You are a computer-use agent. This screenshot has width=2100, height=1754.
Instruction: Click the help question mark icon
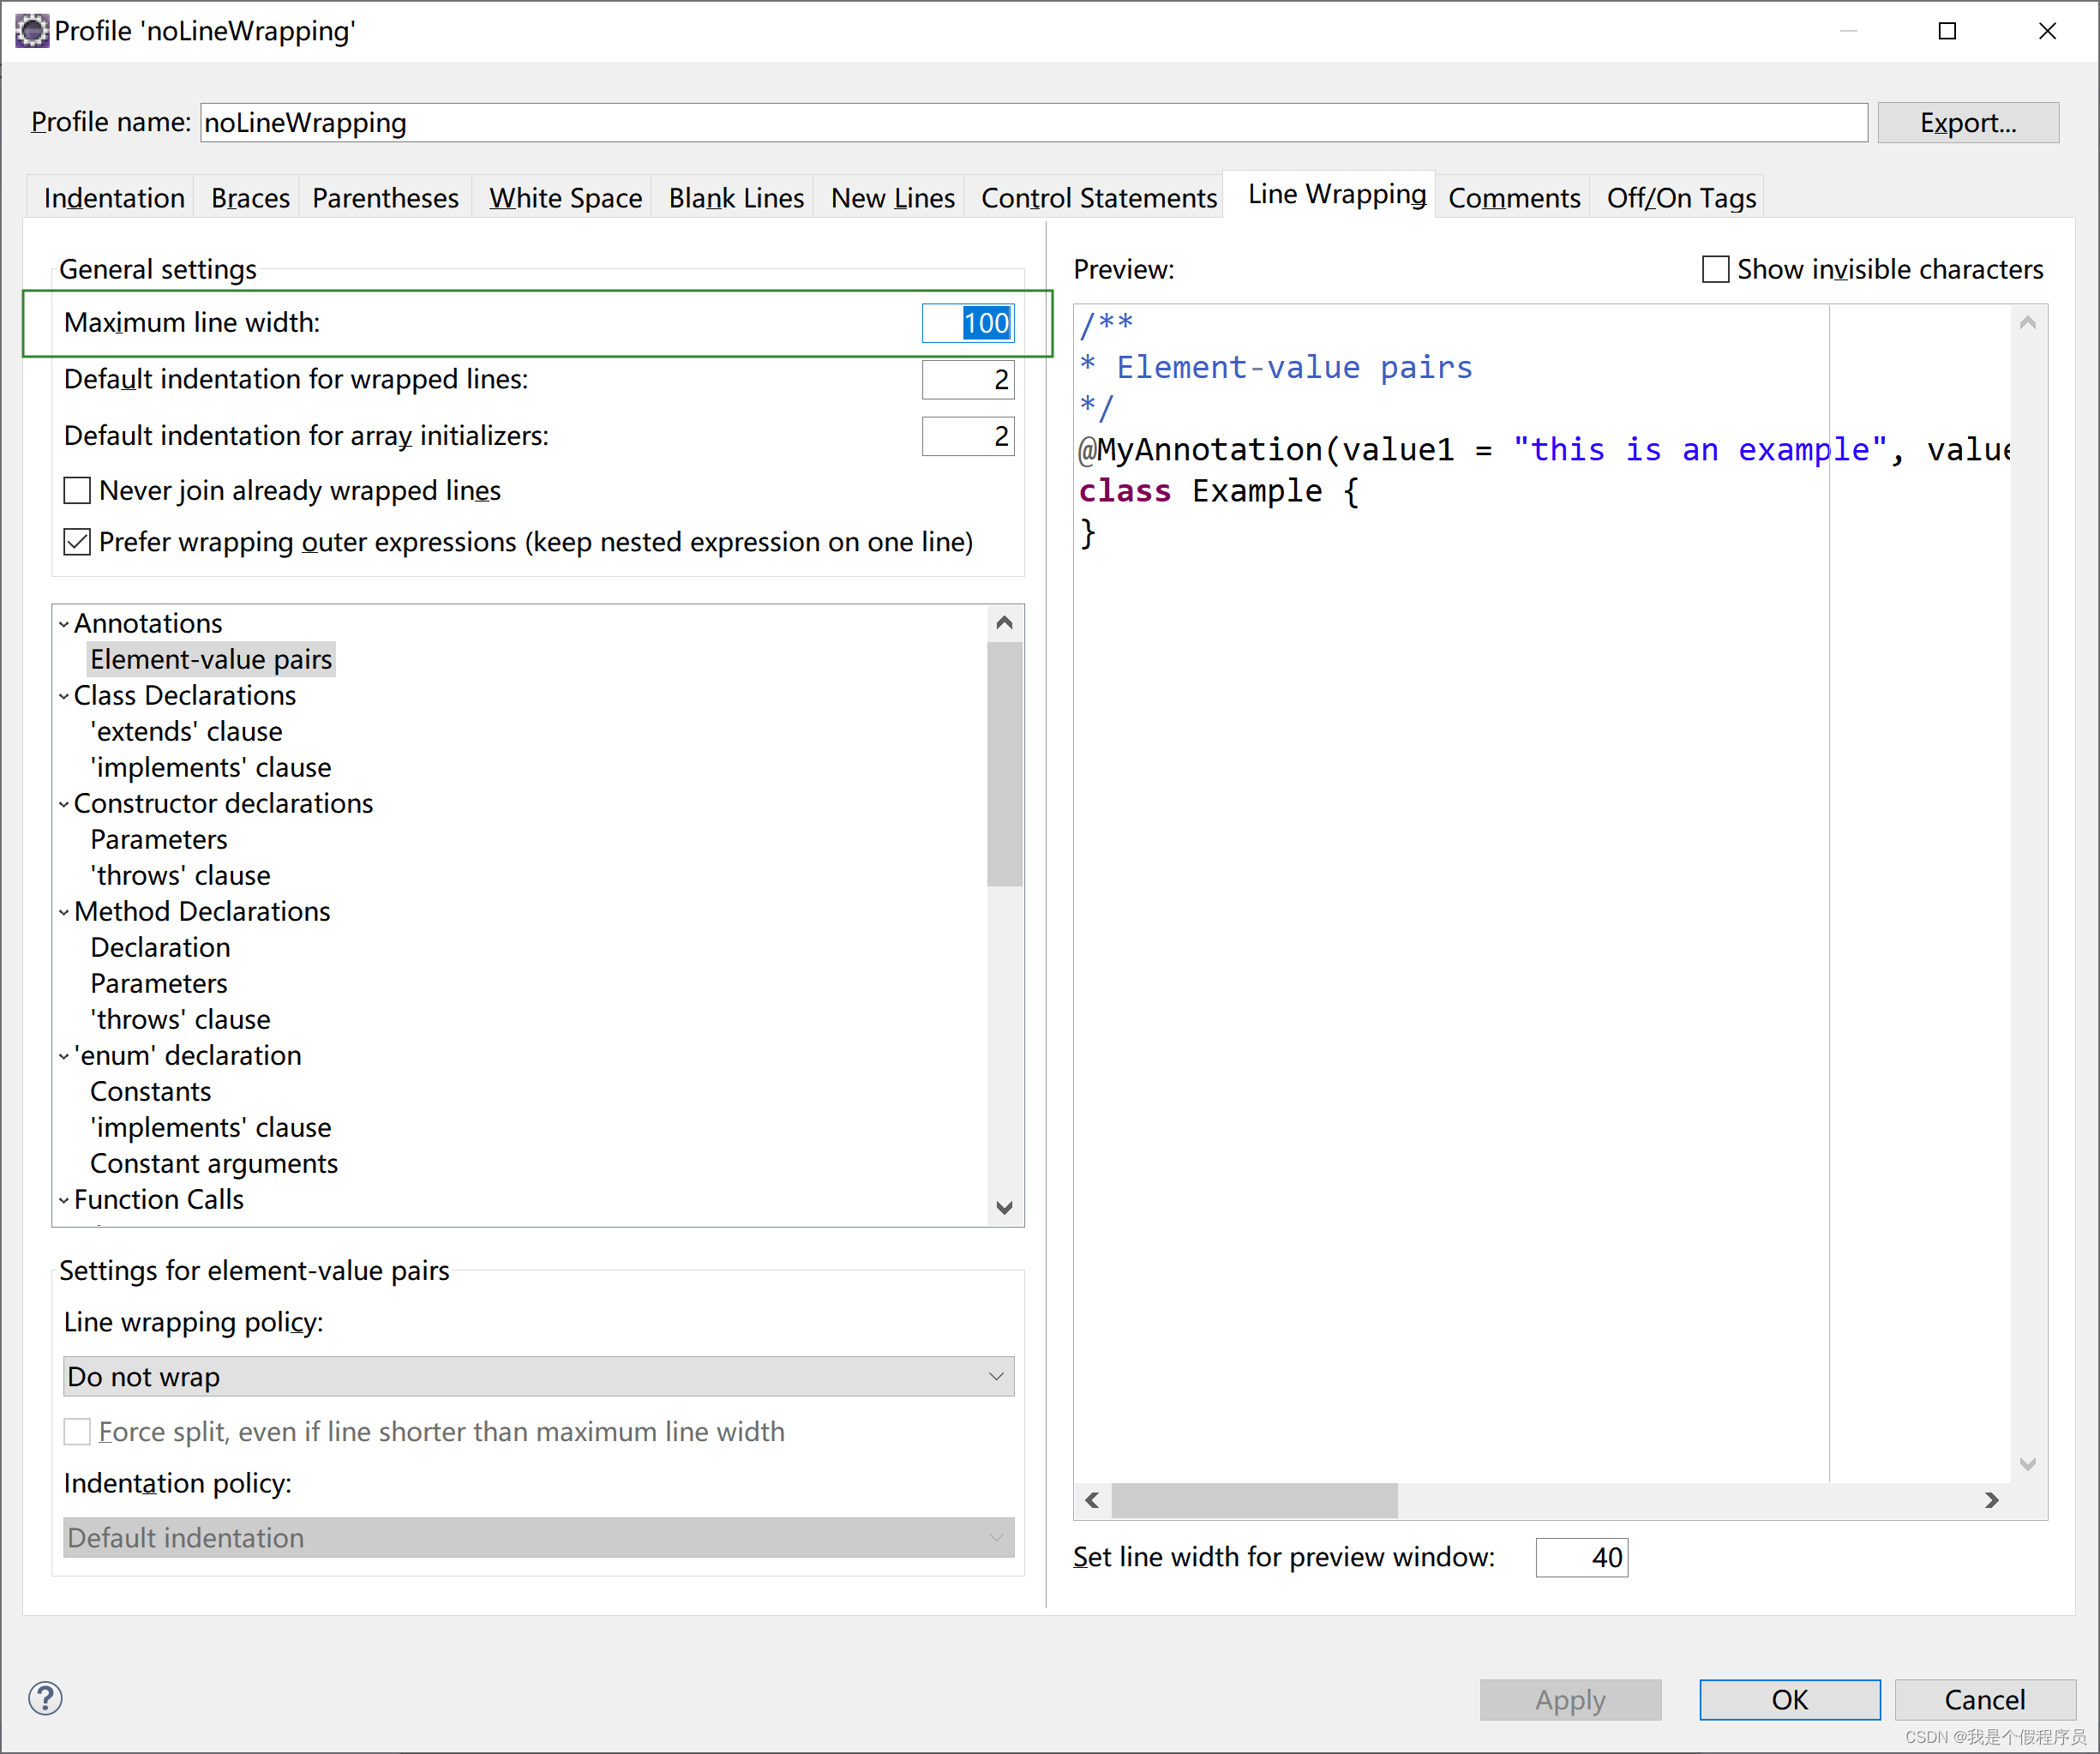(45, 1698)
